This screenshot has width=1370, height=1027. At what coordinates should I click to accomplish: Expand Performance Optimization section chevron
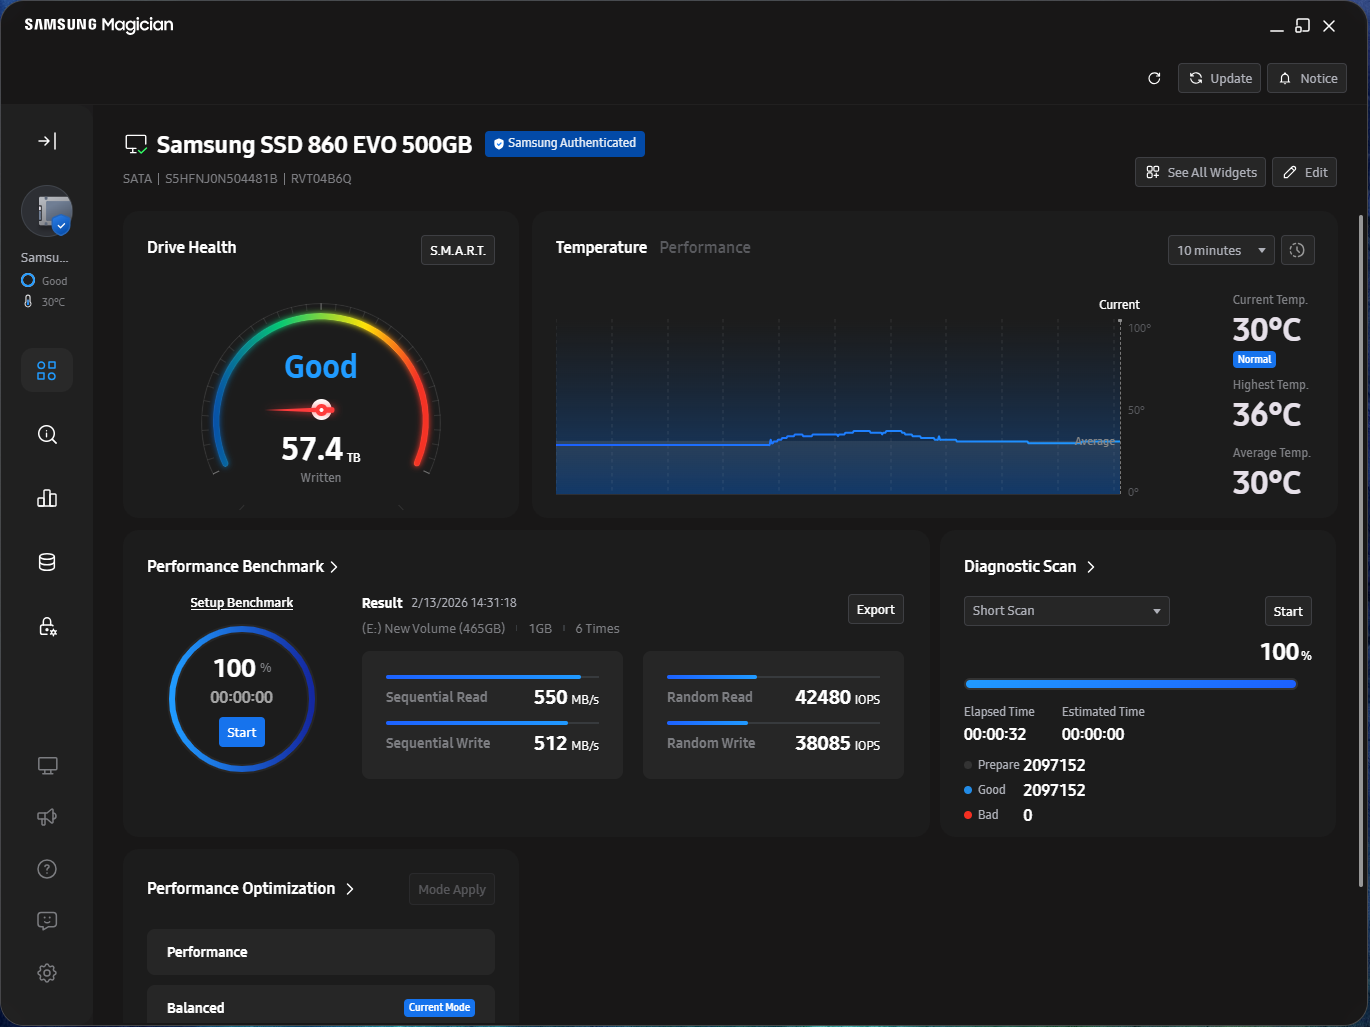click(350, 889)
